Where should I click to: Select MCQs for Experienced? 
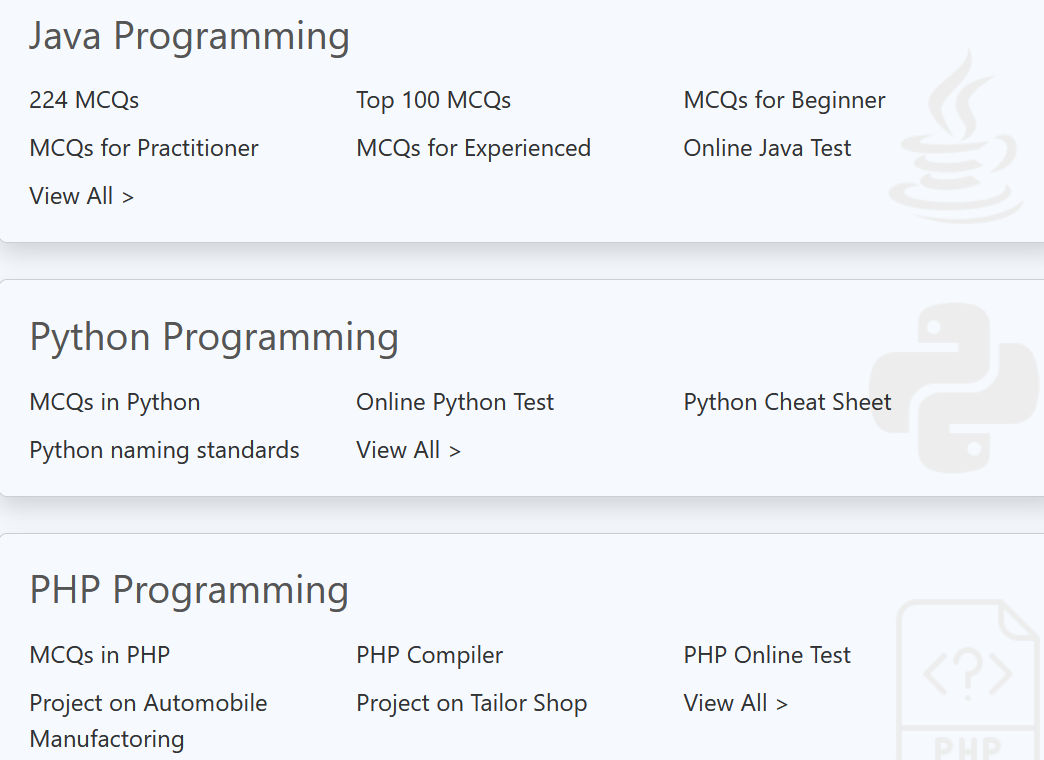473,148
